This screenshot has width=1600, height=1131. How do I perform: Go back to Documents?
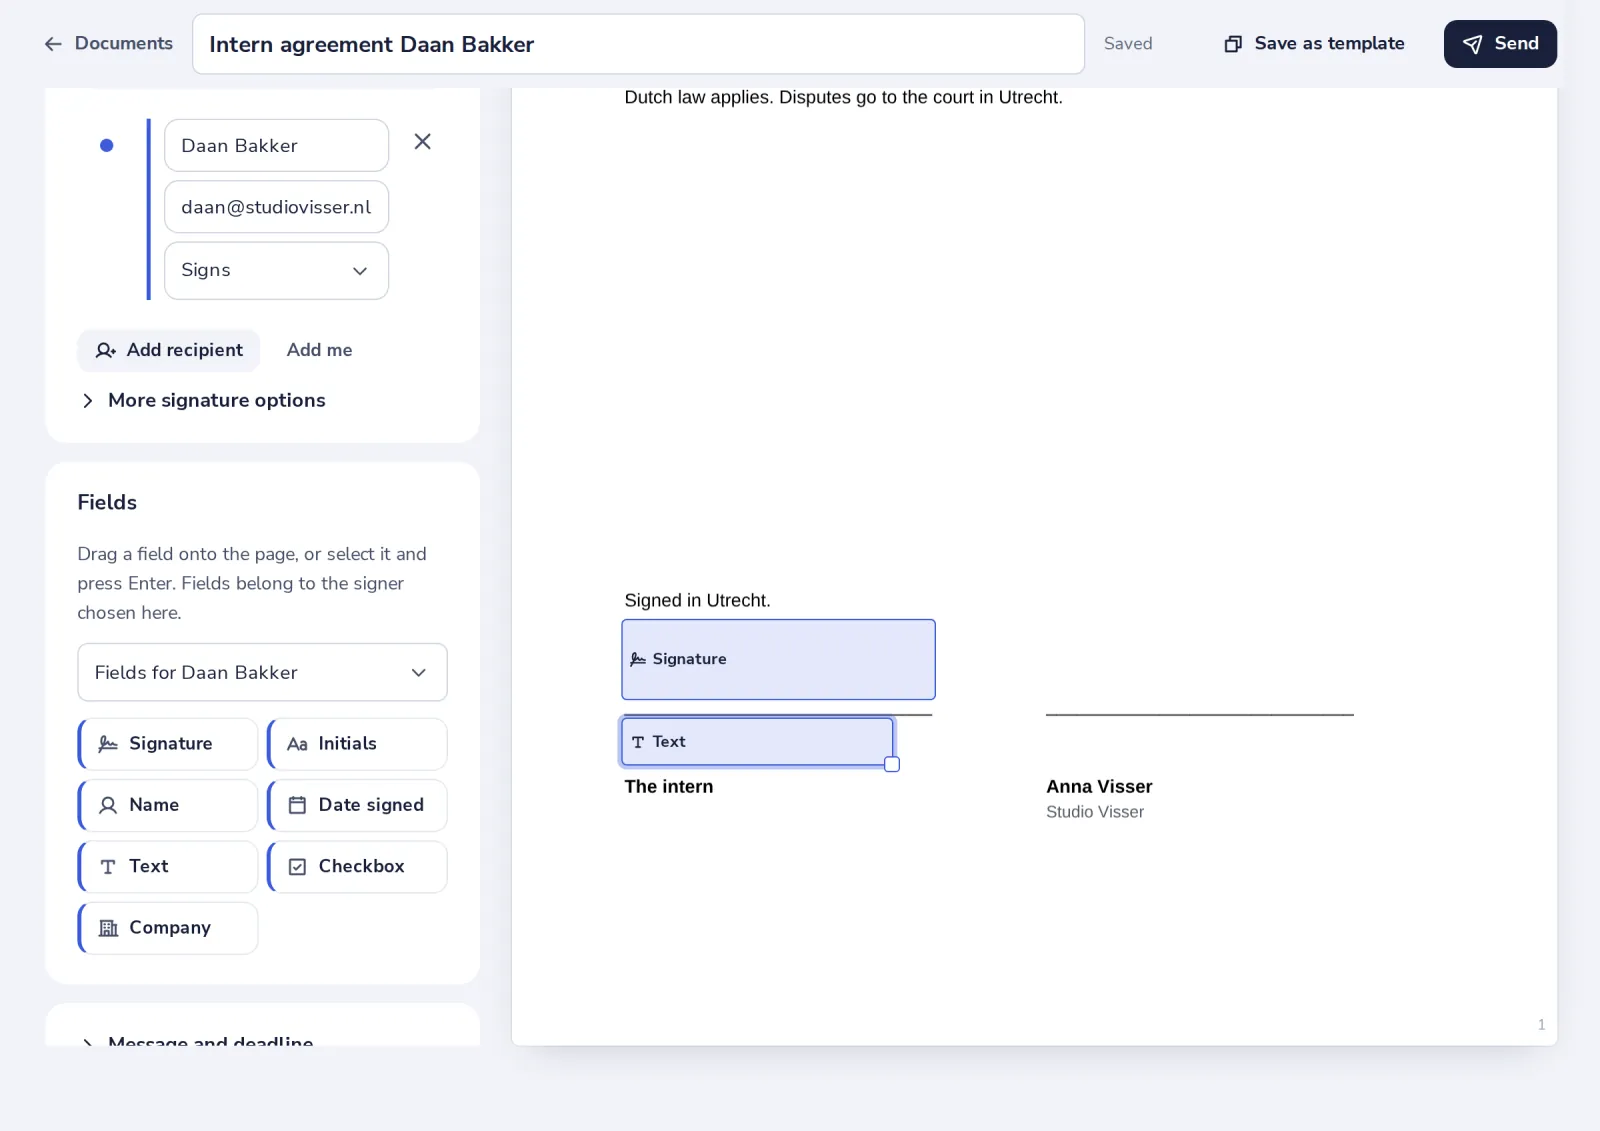(x=108, y=44)
